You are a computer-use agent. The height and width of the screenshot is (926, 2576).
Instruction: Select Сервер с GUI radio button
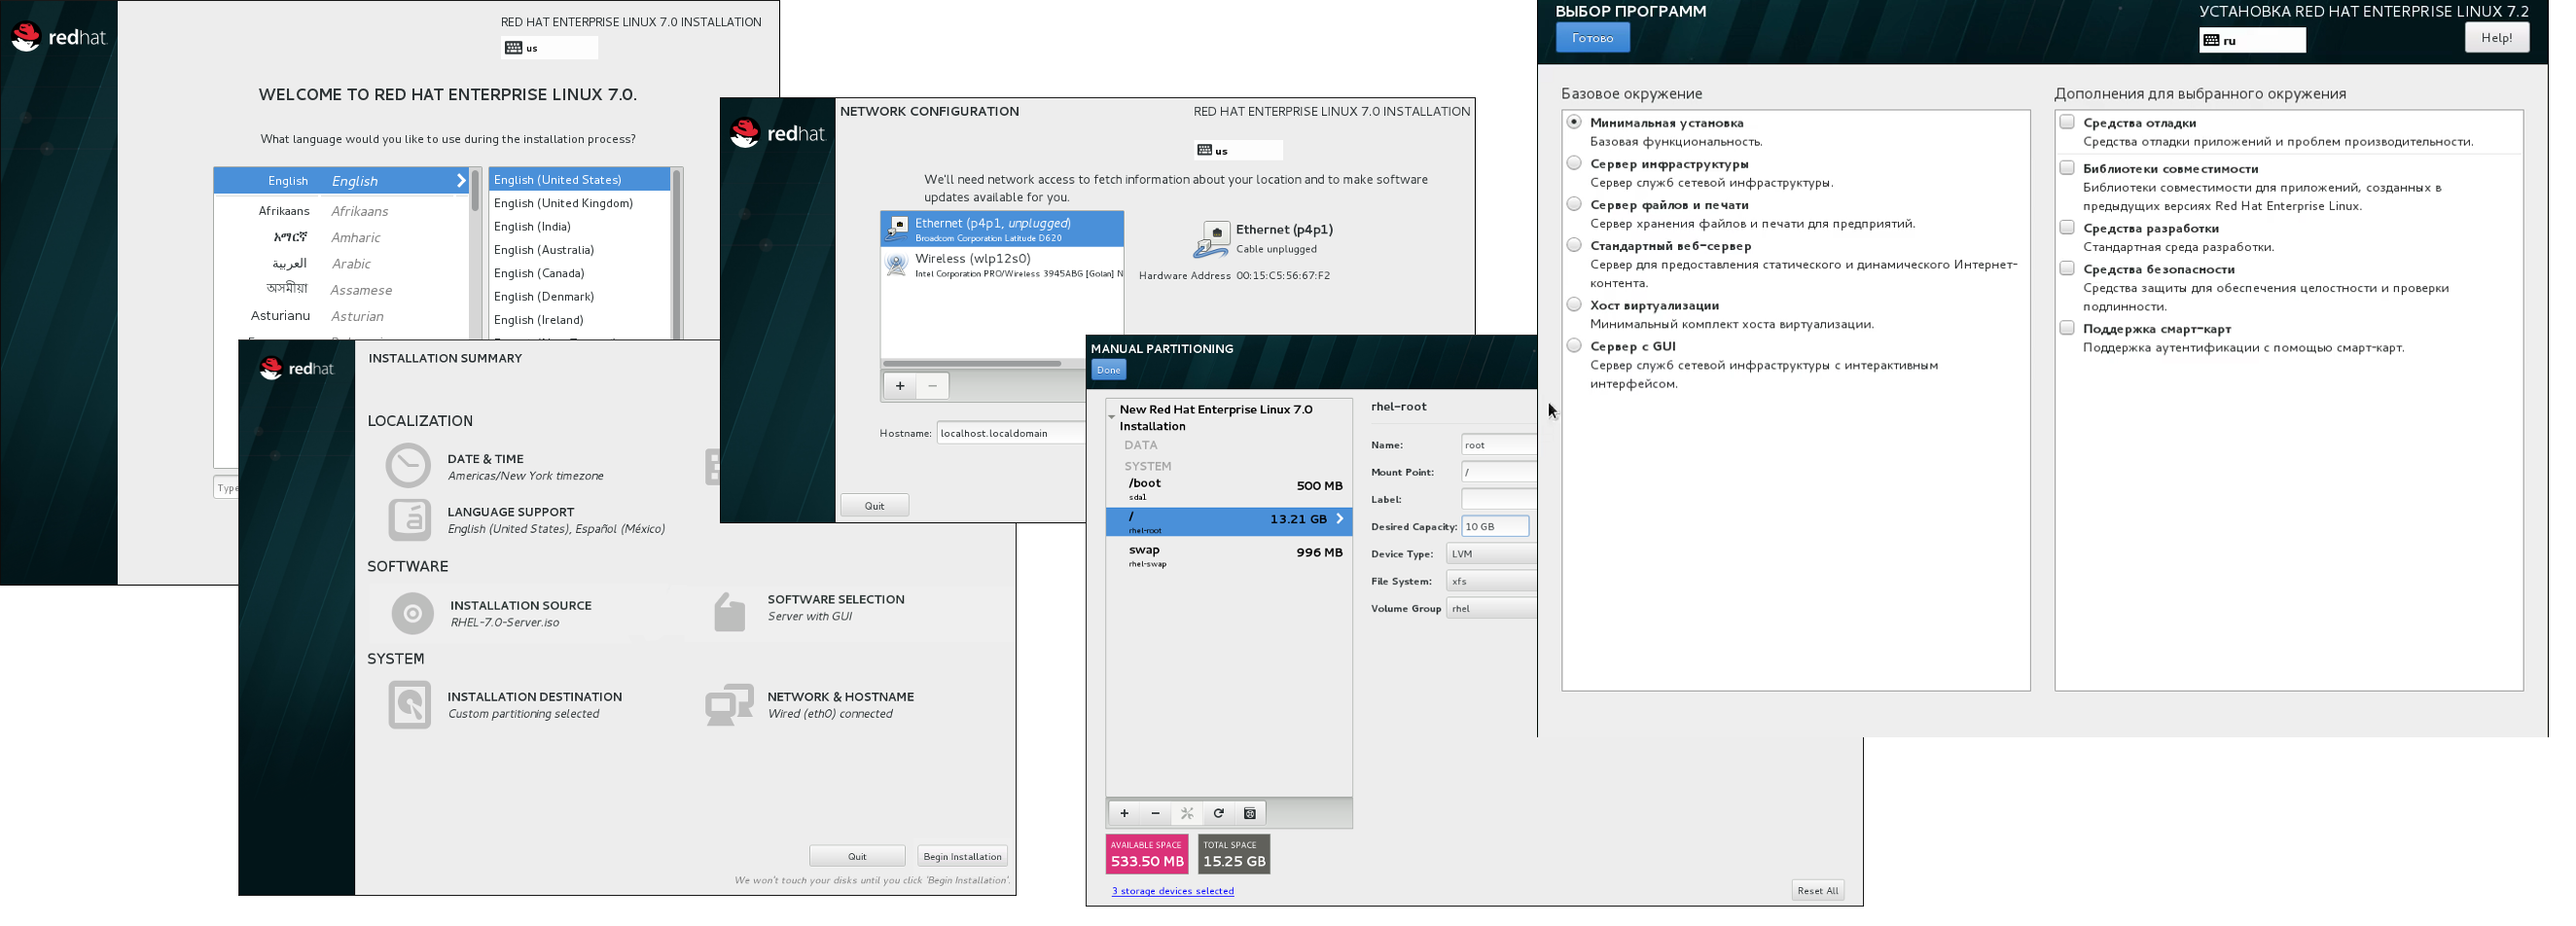point(1574,346)
